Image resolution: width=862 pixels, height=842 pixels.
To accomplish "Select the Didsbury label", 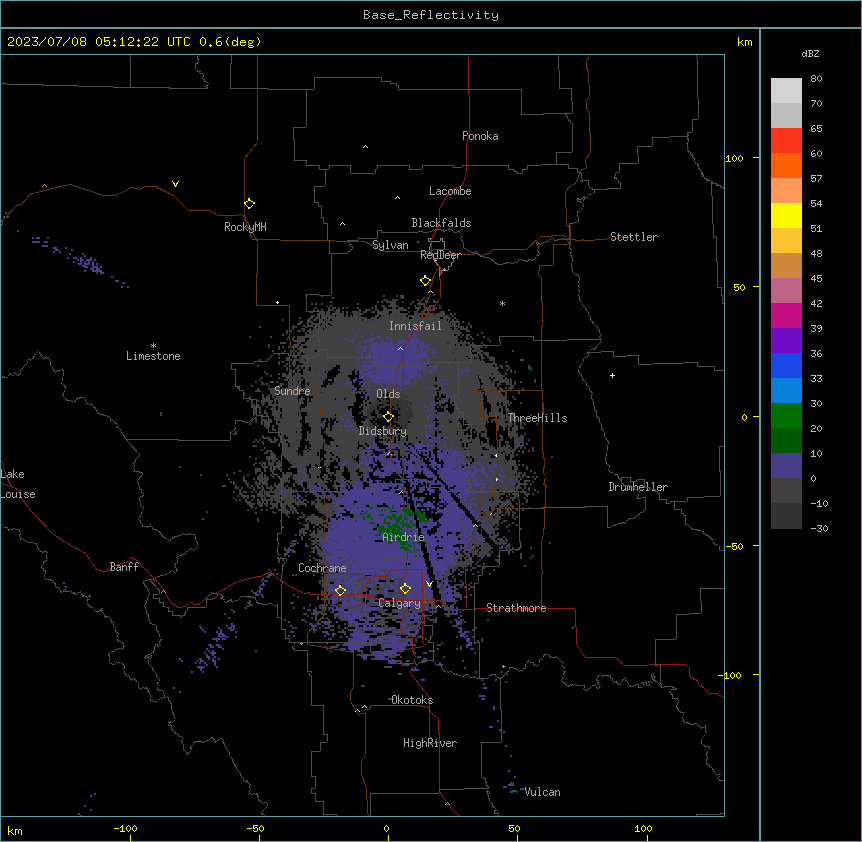I will click(x=383, y=431).
